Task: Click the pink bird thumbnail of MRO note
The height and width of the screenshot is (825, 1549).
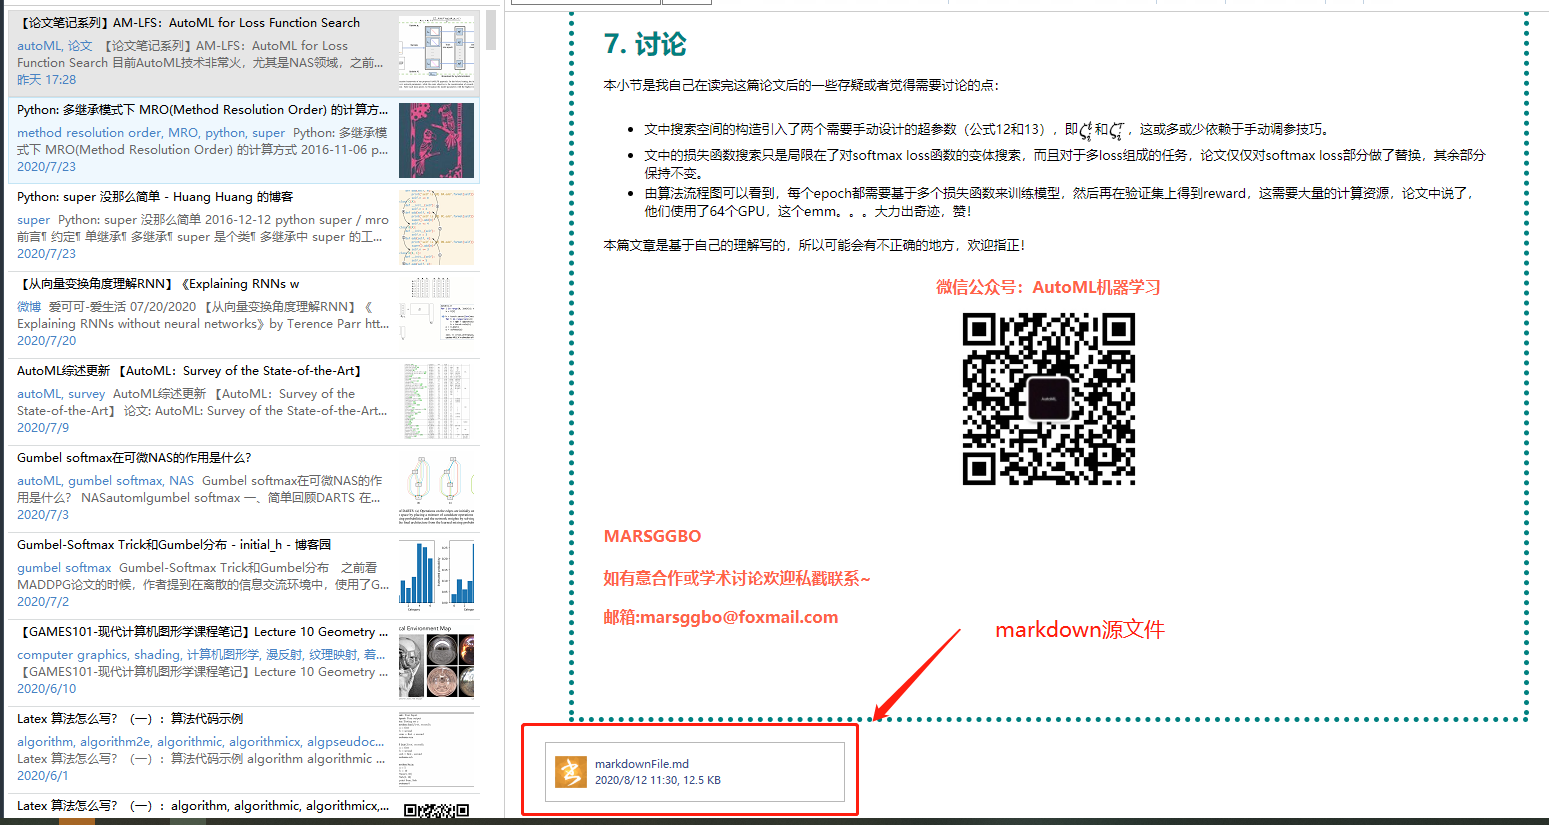Action: [x=437, y=140]
